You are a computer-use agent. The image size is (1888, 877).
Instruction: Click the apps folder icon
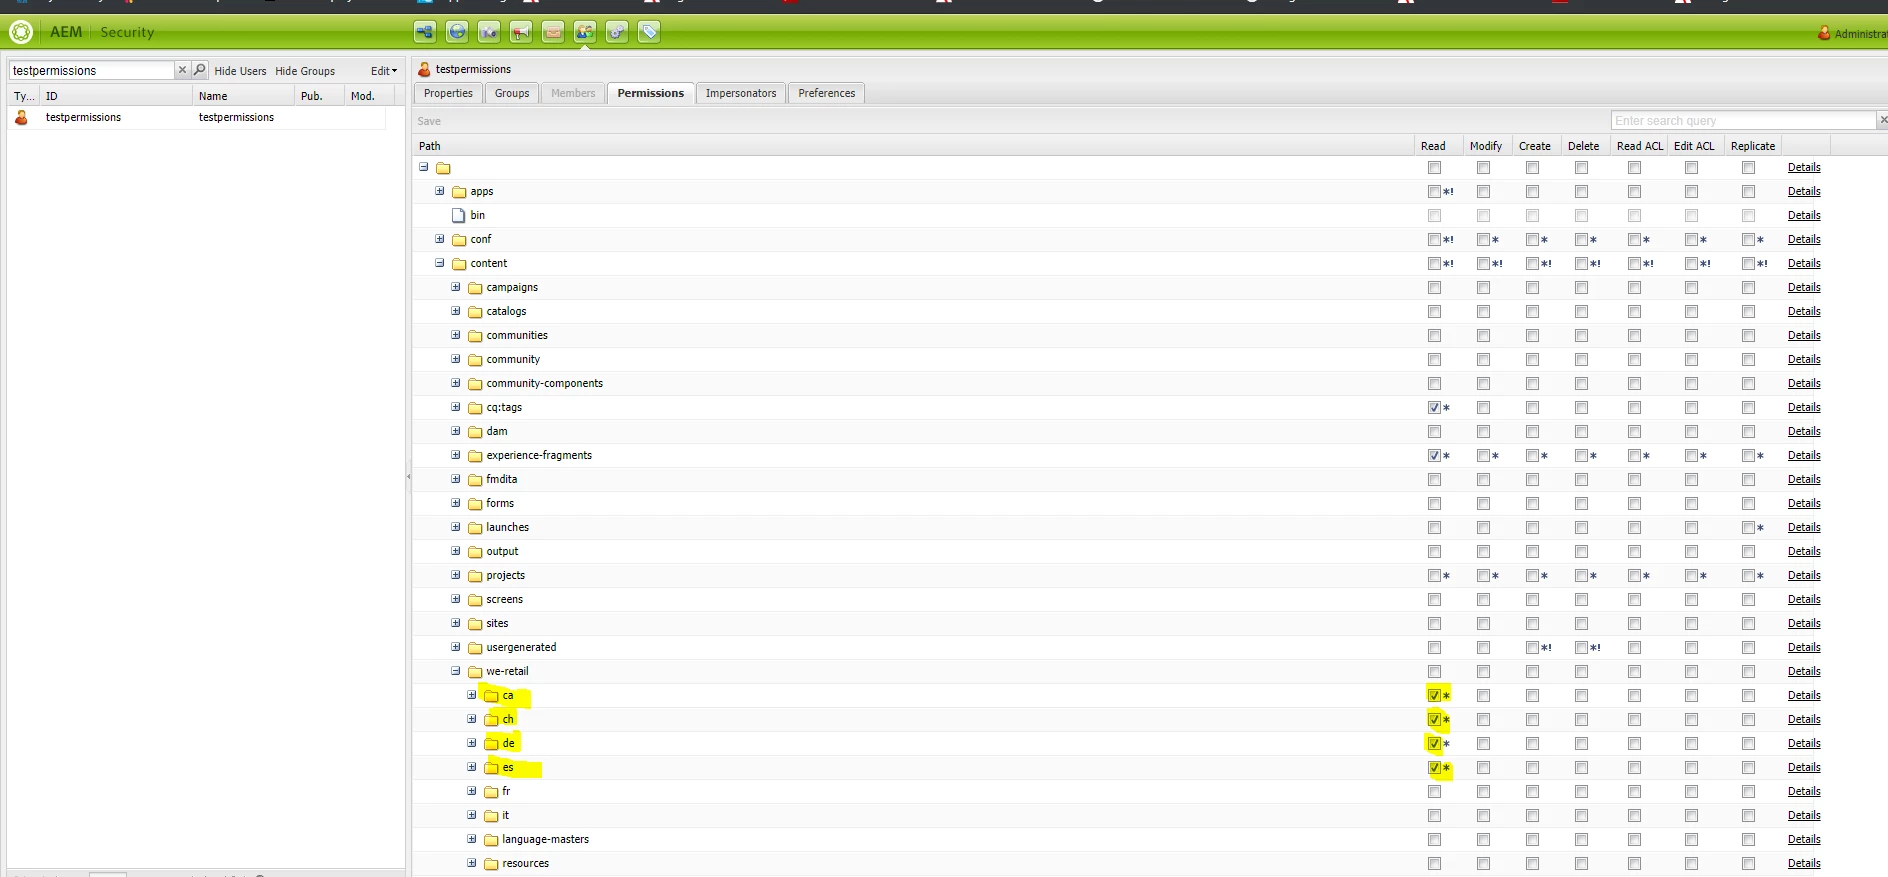tap(459, 192)
